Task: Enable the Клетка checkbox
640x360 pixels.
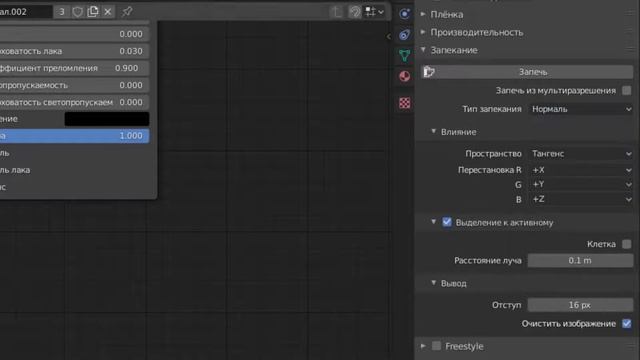Action: [x=627, y=244]
